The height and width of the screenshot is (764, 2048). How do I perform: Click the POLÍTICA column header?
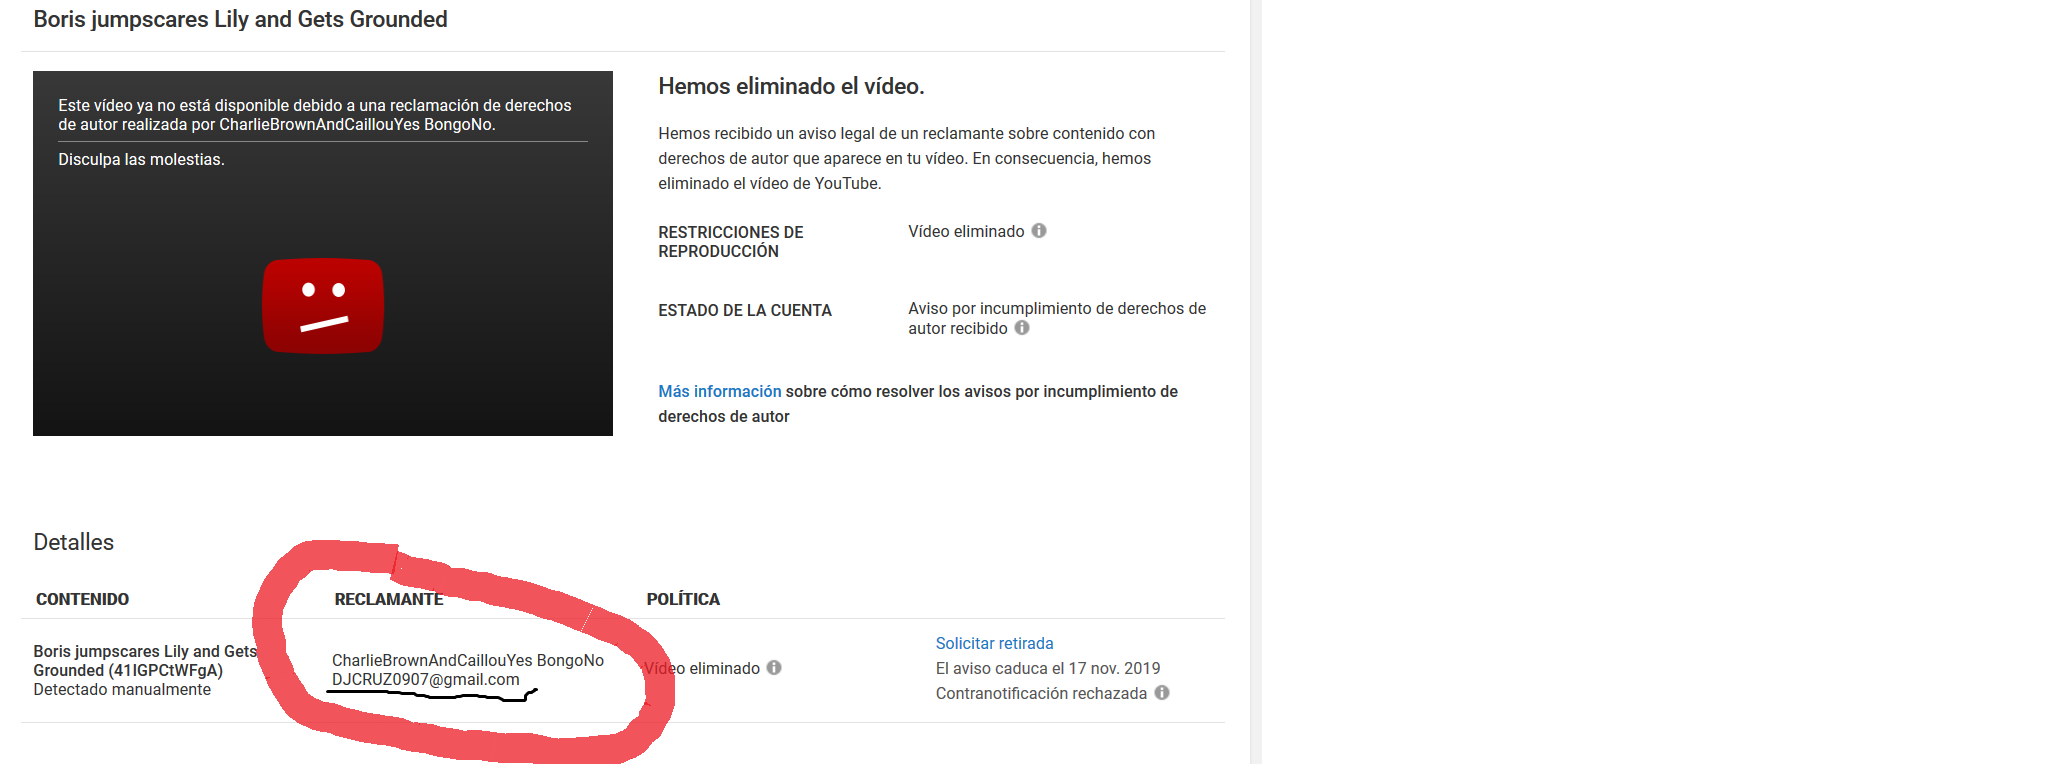(x=683, y=599)
